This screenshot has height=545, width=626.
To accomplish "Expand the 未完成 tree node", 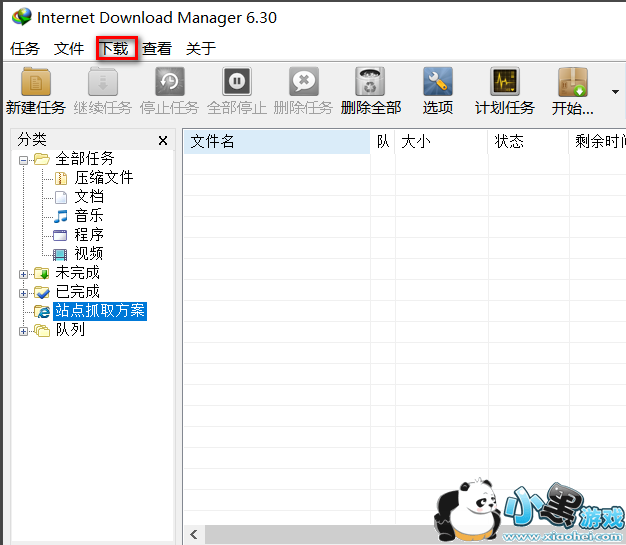I will (x=24, y=274).
